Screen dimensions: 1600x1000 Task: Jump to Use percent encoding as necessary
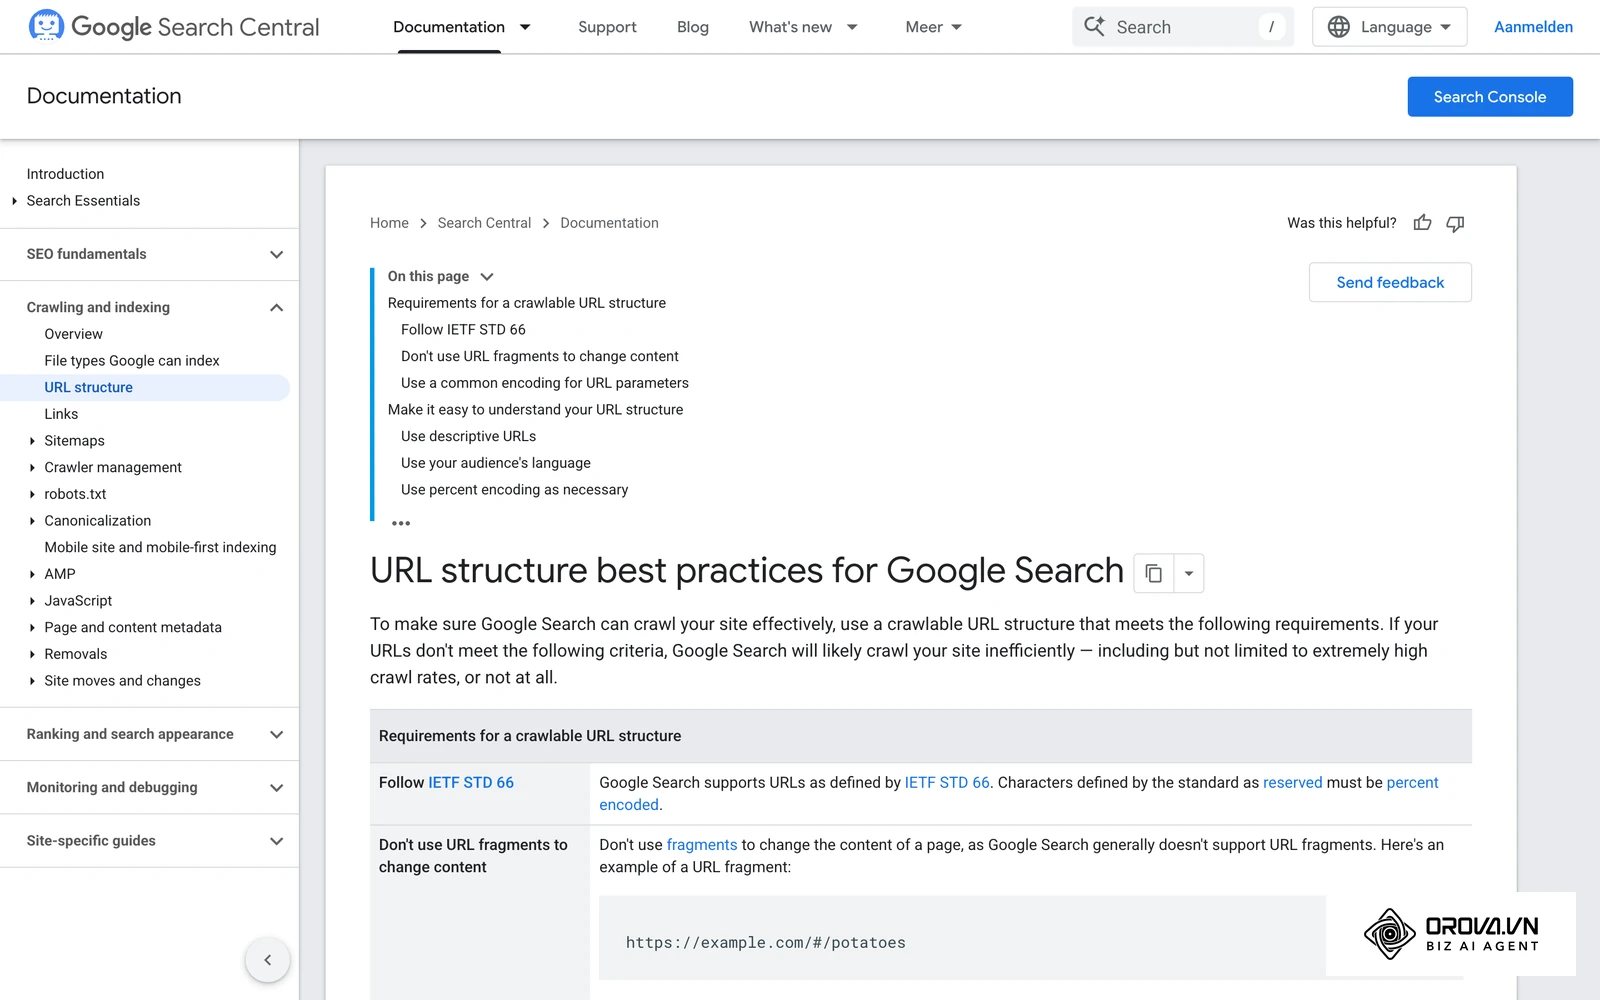[515, 490]
